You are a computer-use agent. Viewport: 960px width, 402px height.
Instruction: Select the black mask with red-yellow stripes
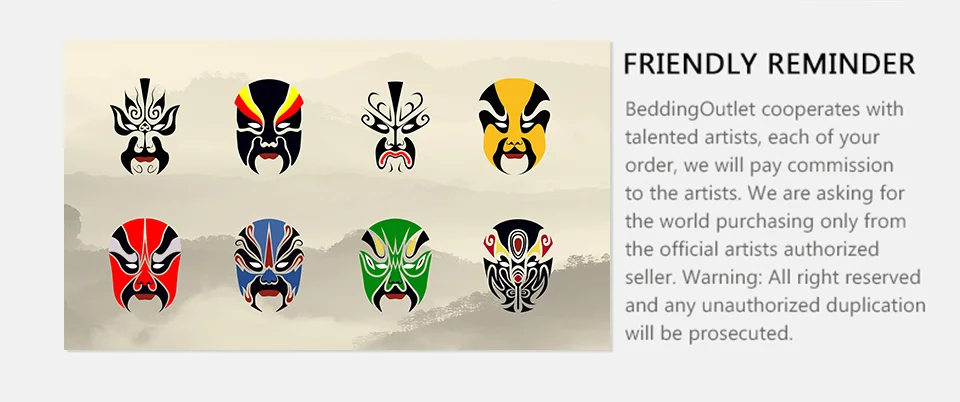[269, 126]
